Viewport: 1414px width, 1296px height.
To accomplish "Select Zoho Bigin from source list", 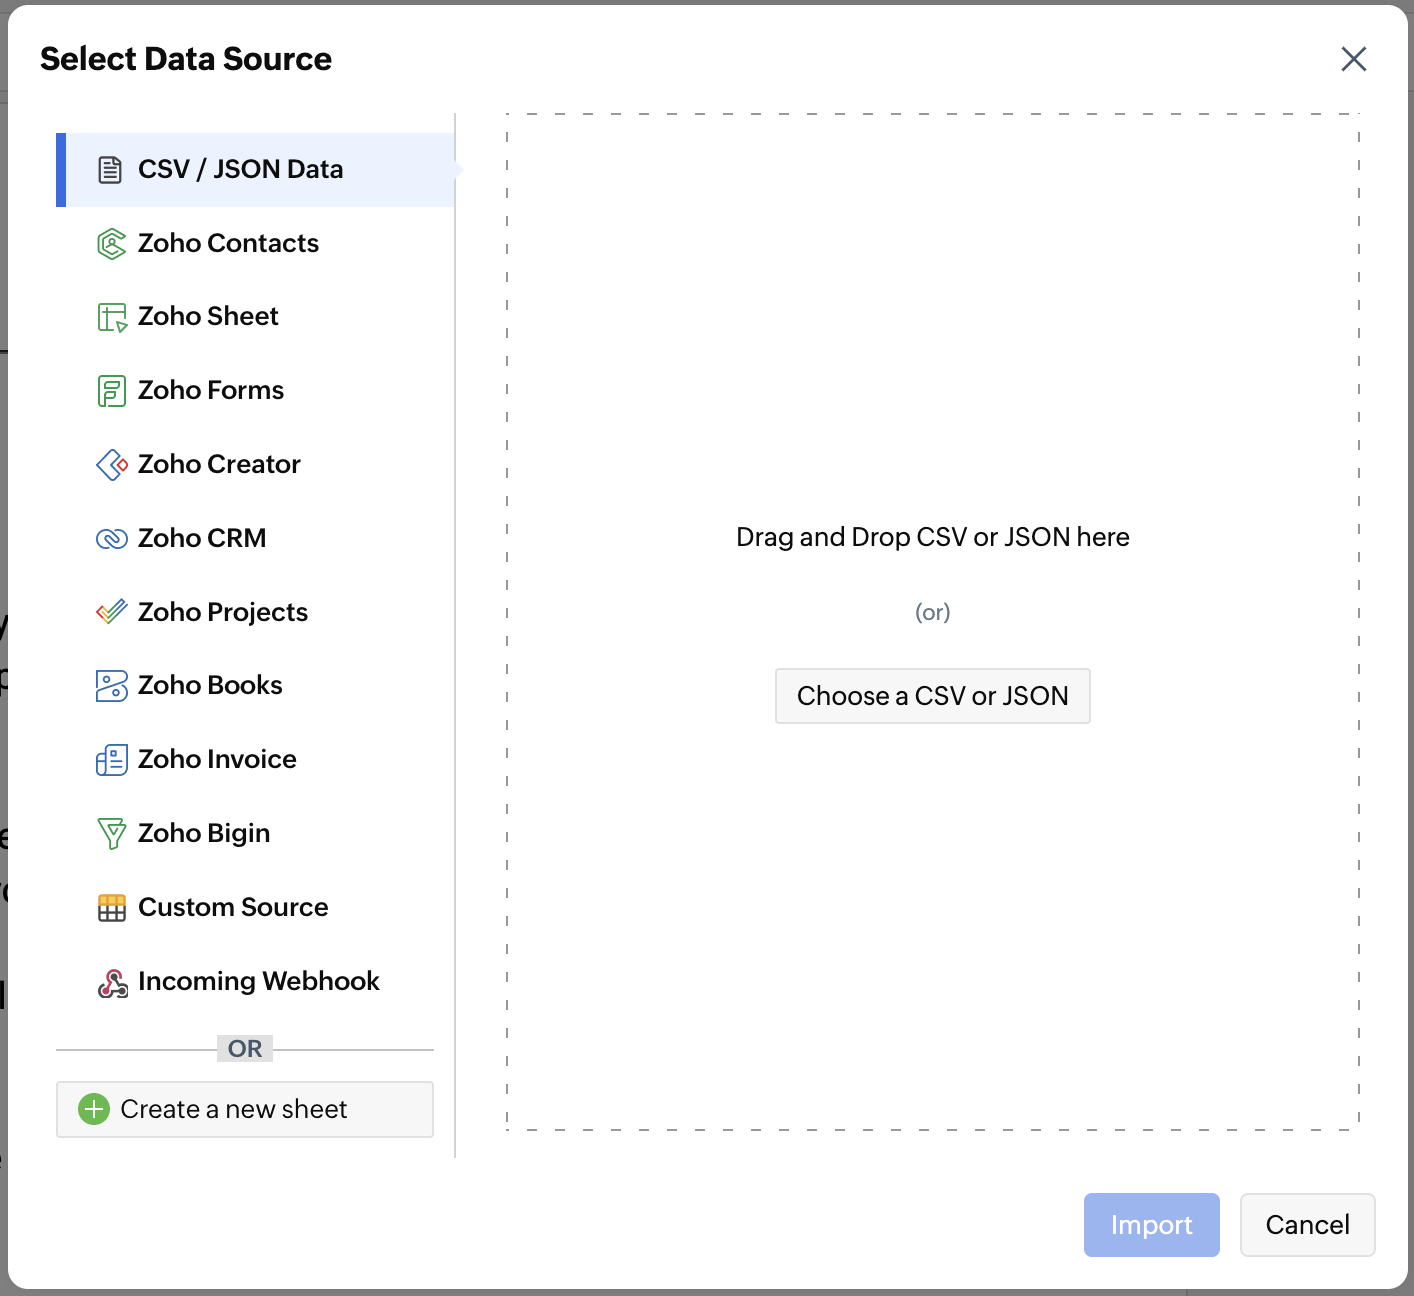I will click(x=204, y=834).
